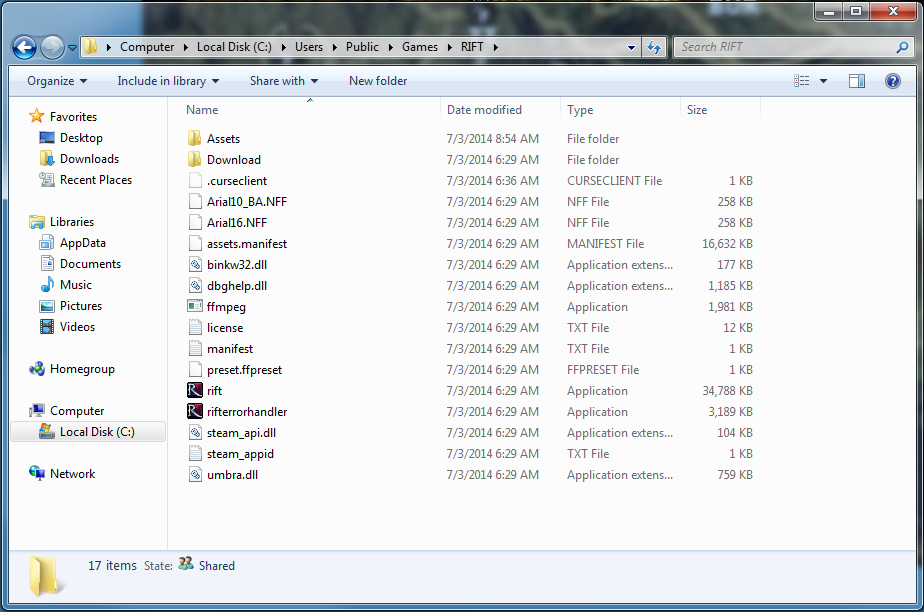Select the dbghelp.dll file icon
The height and width of the screenshot is (612, 924).
click(x=195, y=286)
